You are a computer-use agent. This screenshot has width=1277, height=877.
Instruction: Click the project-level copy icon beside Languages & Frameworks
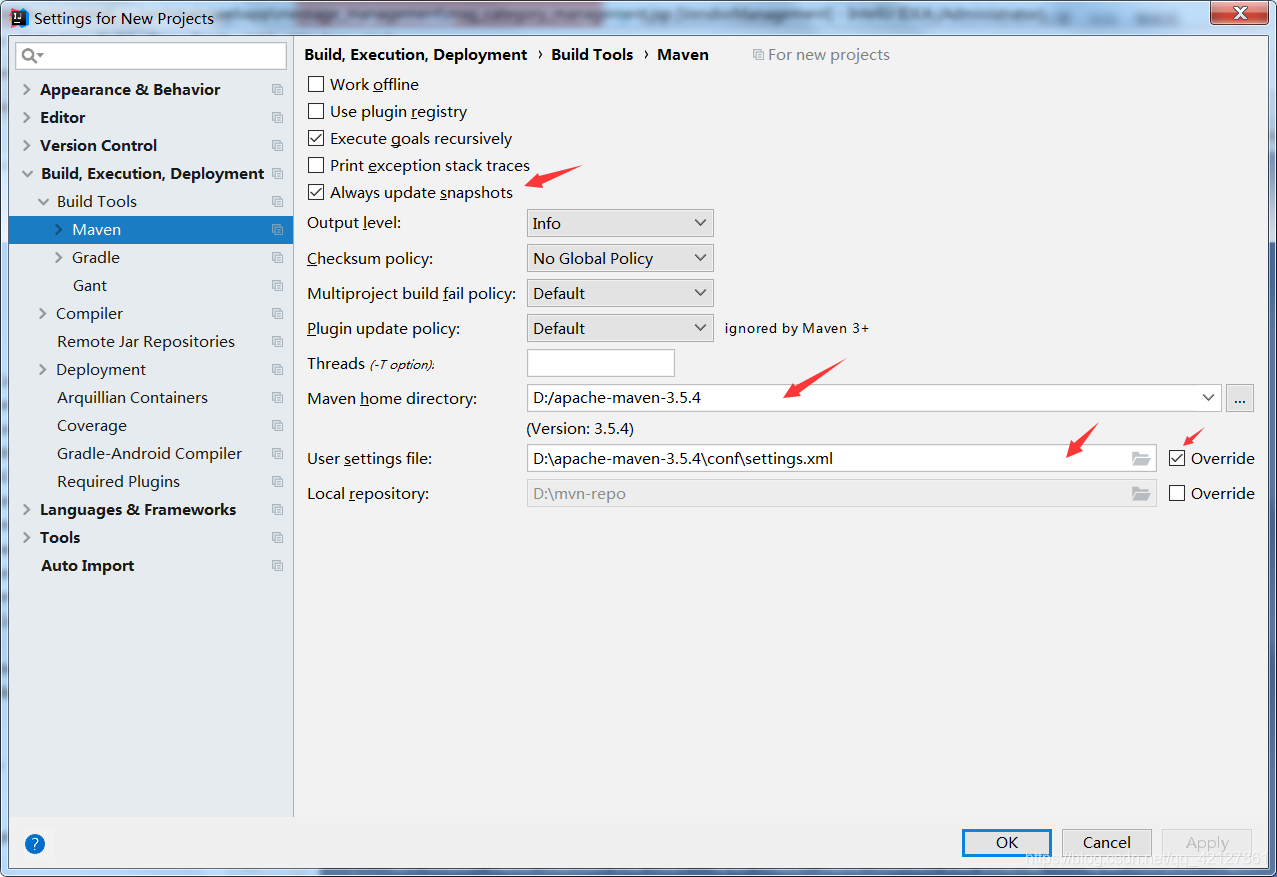277,510
